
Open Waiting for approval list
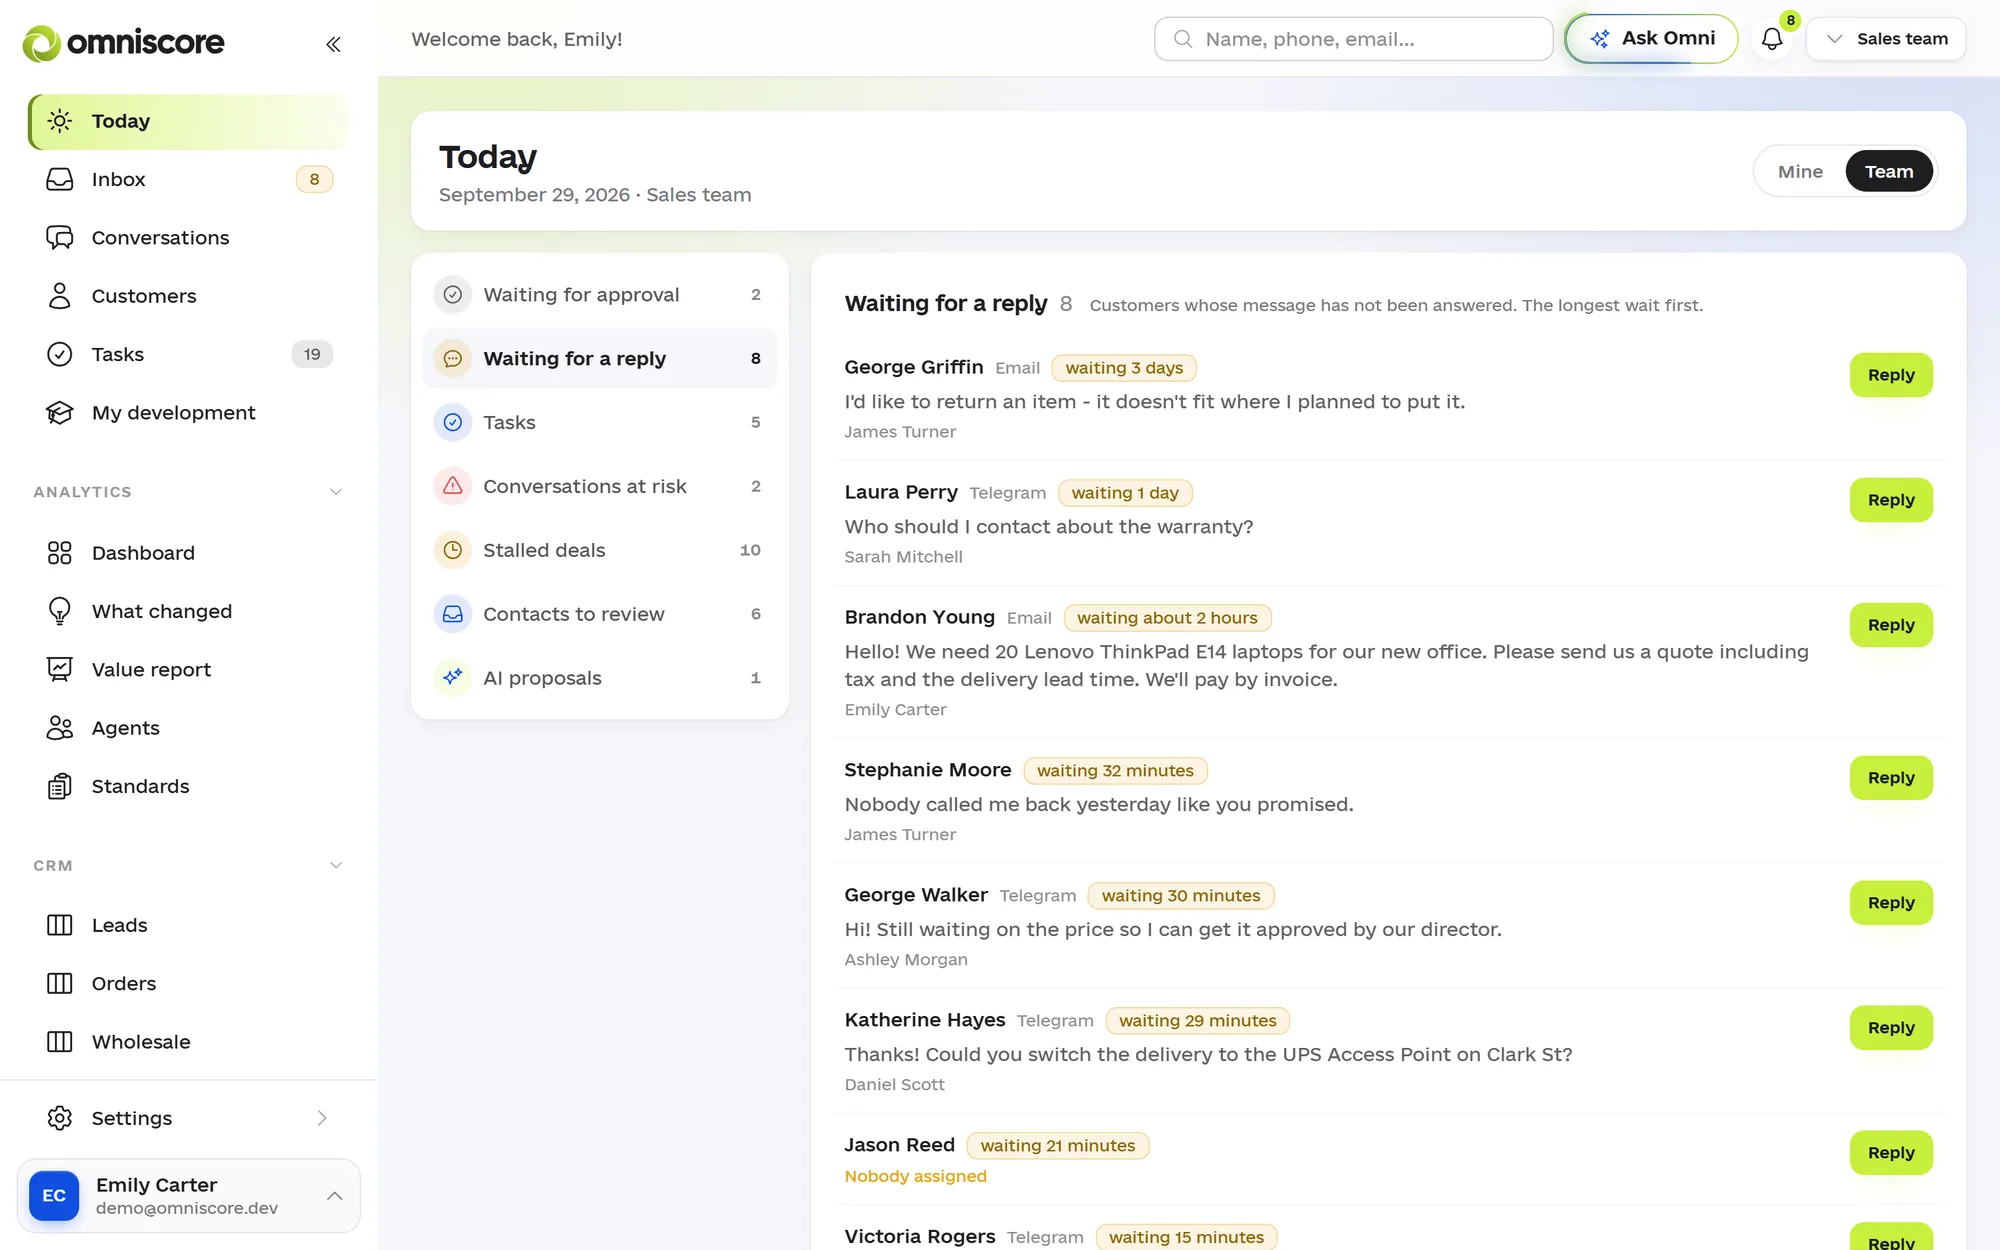(600, 295)
